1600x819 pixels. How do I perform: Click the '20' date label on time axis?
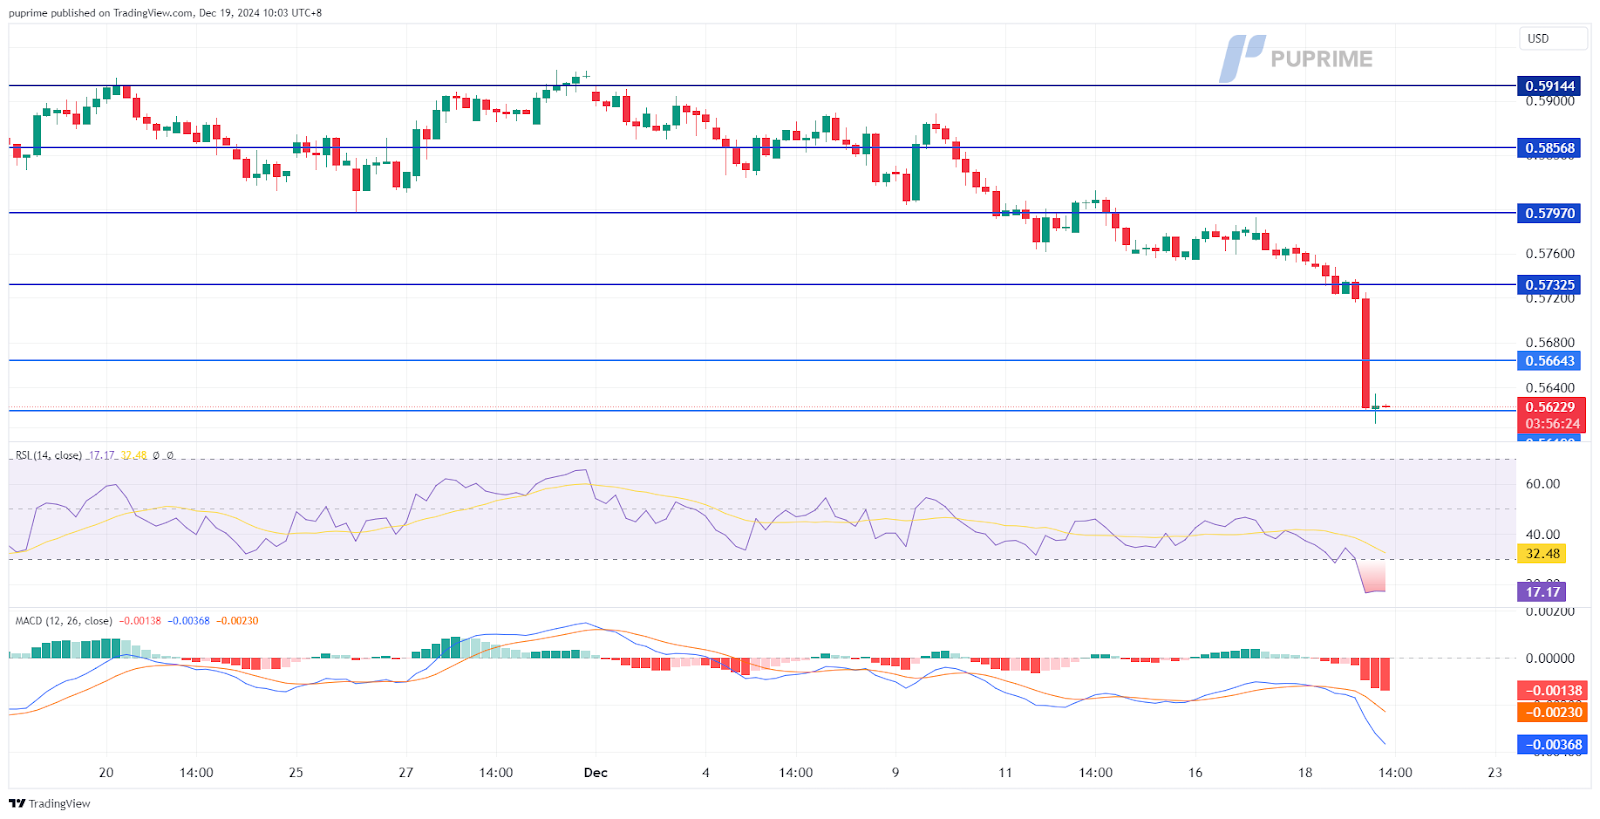pos(106,772)
